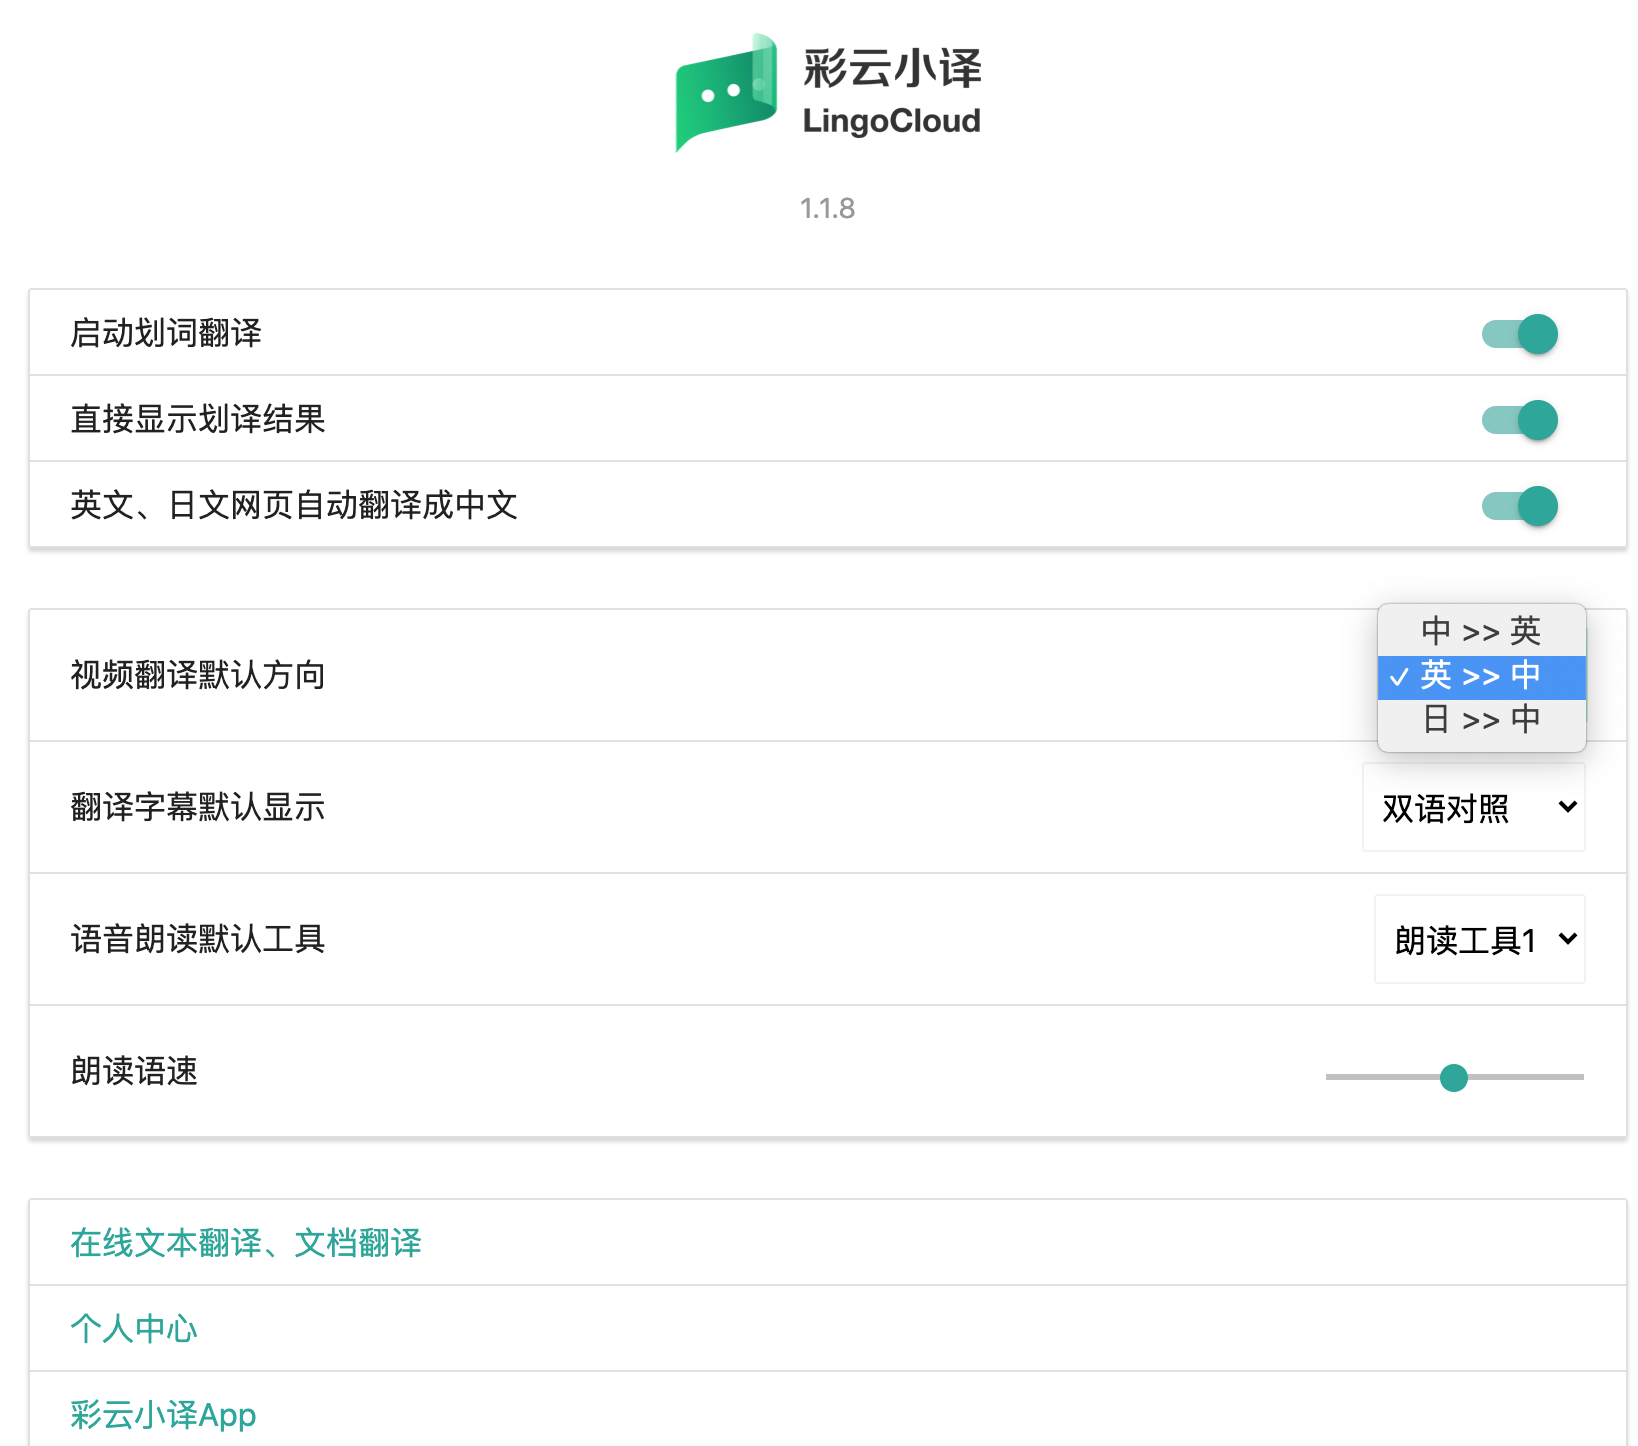This screenshot has height=1446, width=1638.
Task: Click the chevron arrow beside 双语对照
Action: coord(1567,807)
